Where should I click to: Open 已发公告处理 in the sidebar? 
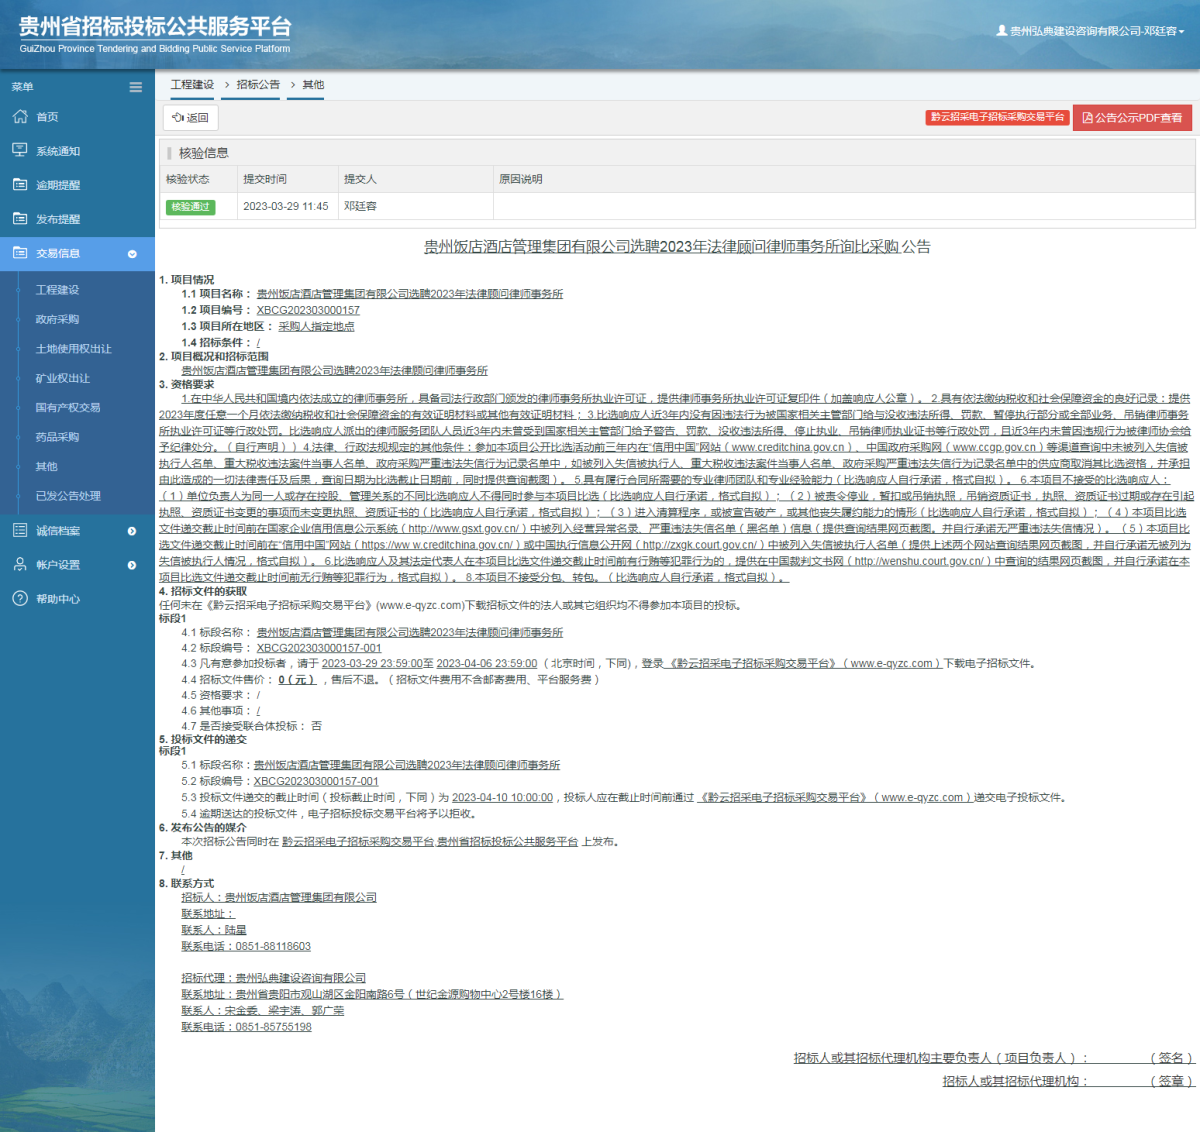(x=68, y=496)
